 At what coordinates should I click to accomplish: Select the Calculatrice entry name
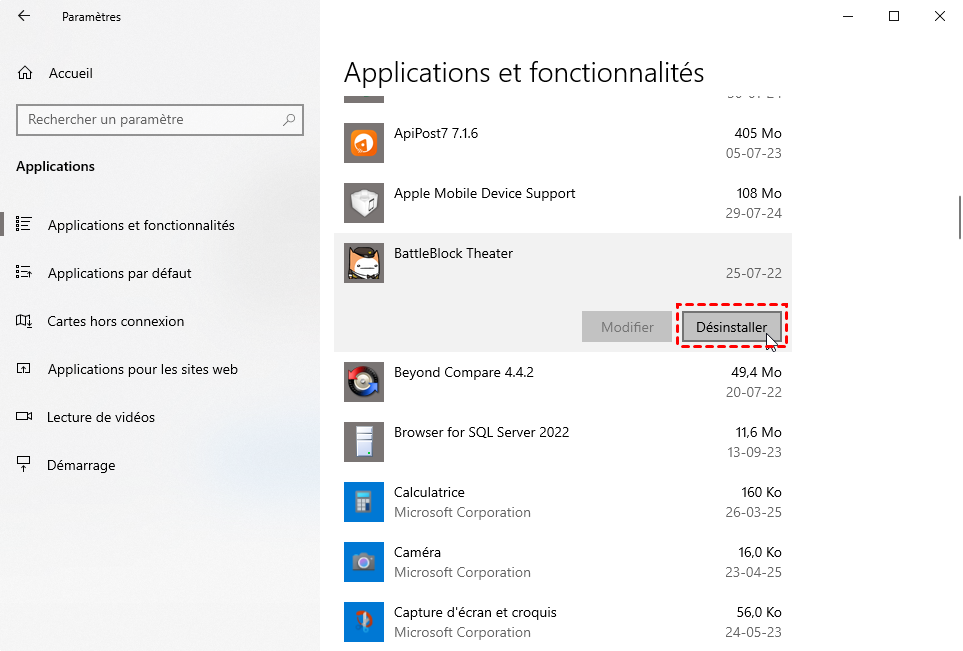(x=429, y=493)
